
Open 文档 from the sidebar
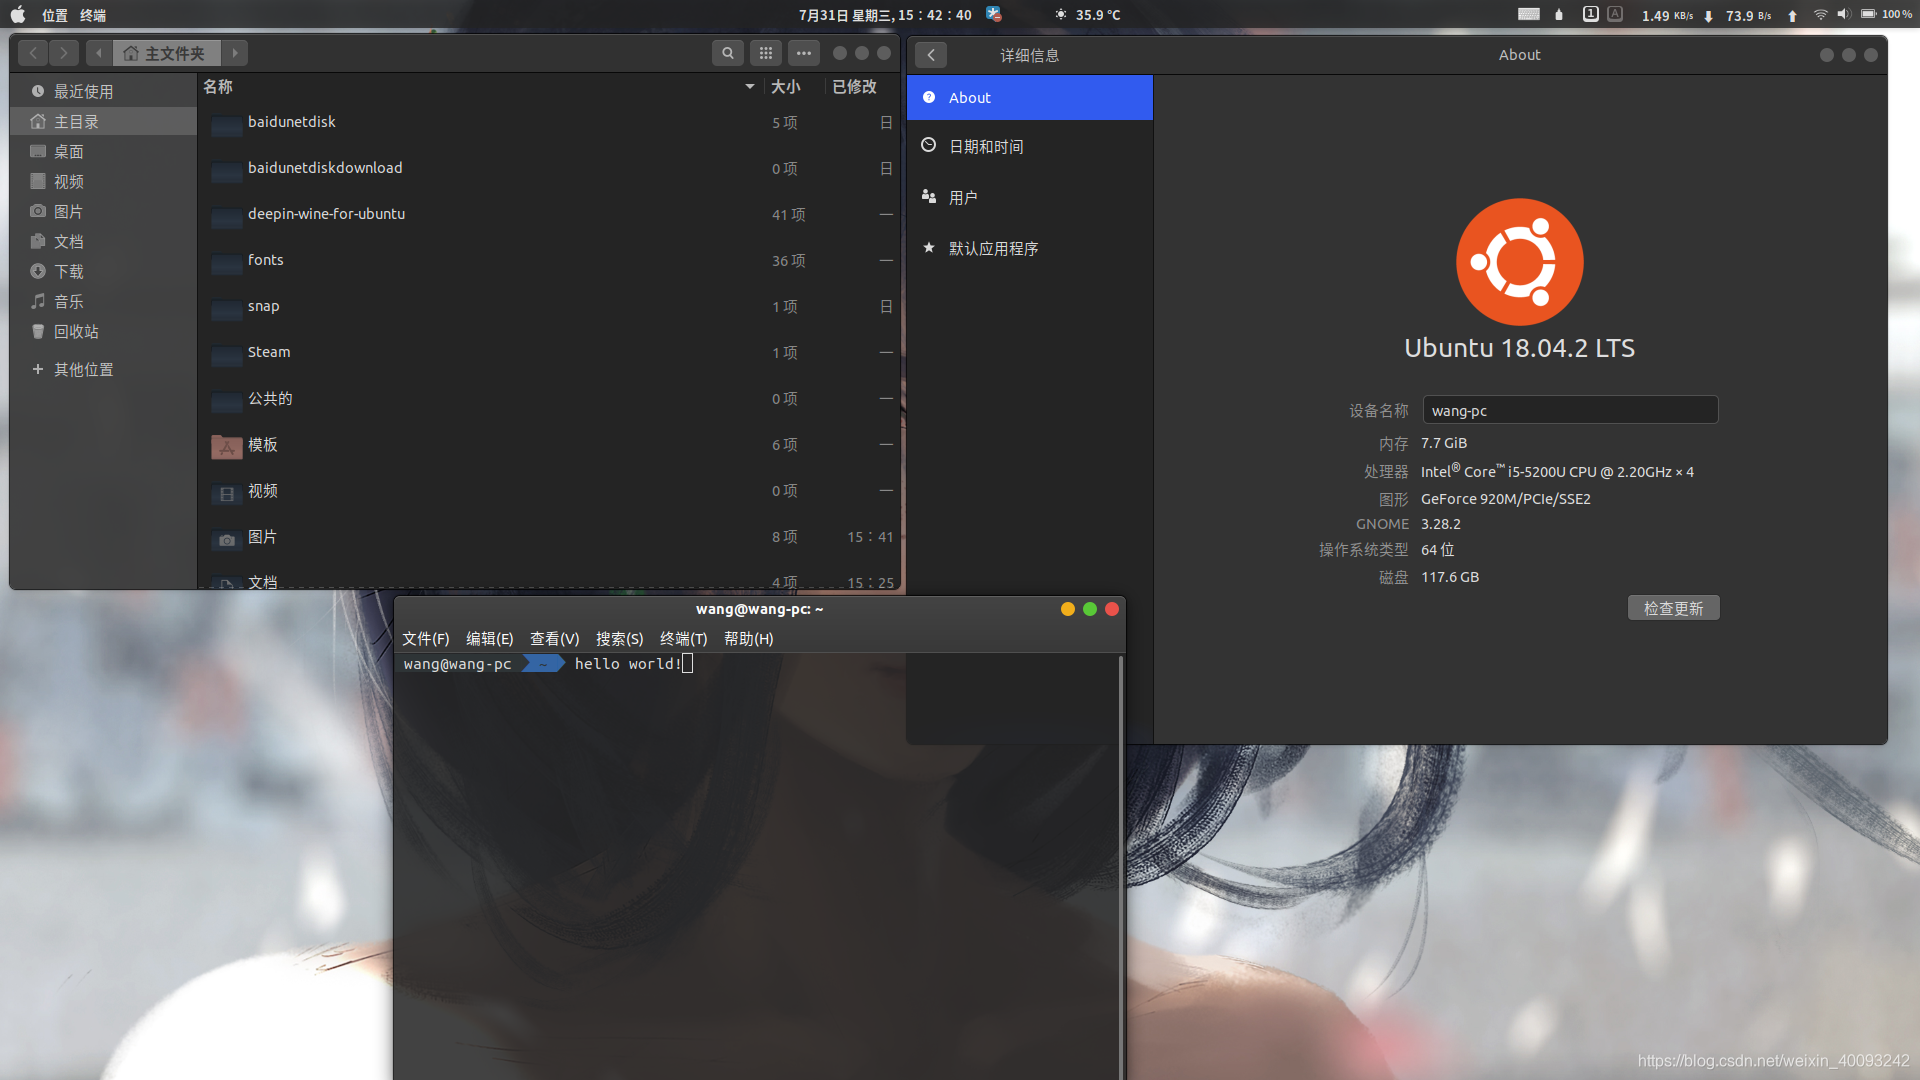[x=103, y=241]
